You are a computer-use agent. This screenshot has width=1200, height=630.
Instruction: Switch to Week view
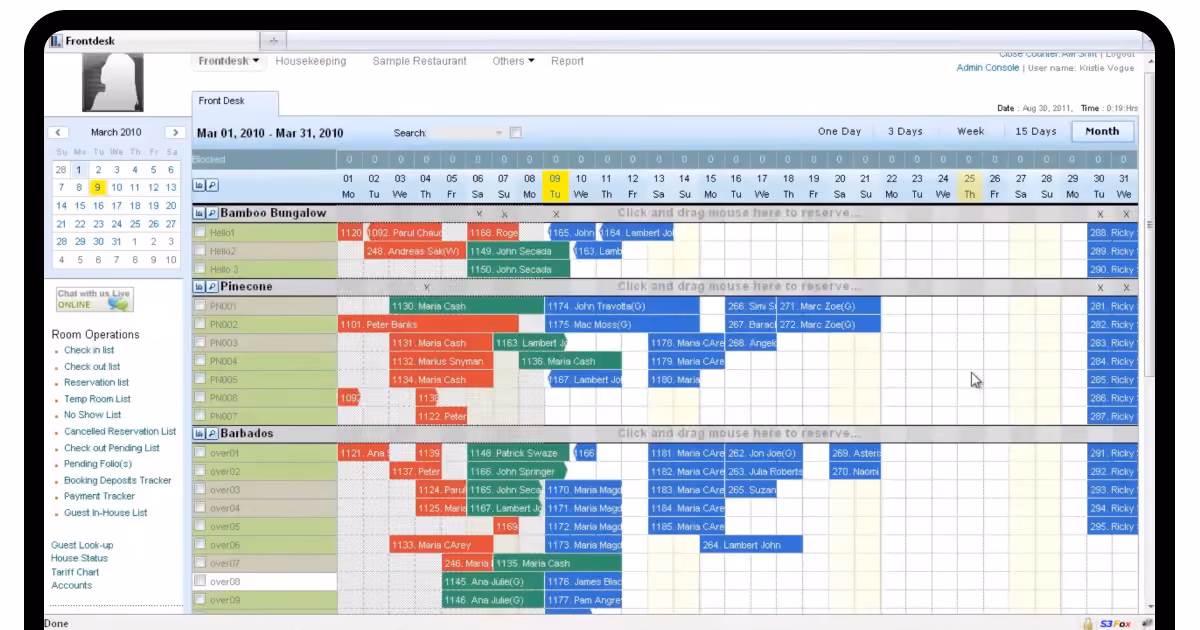(x=970, y=131)
